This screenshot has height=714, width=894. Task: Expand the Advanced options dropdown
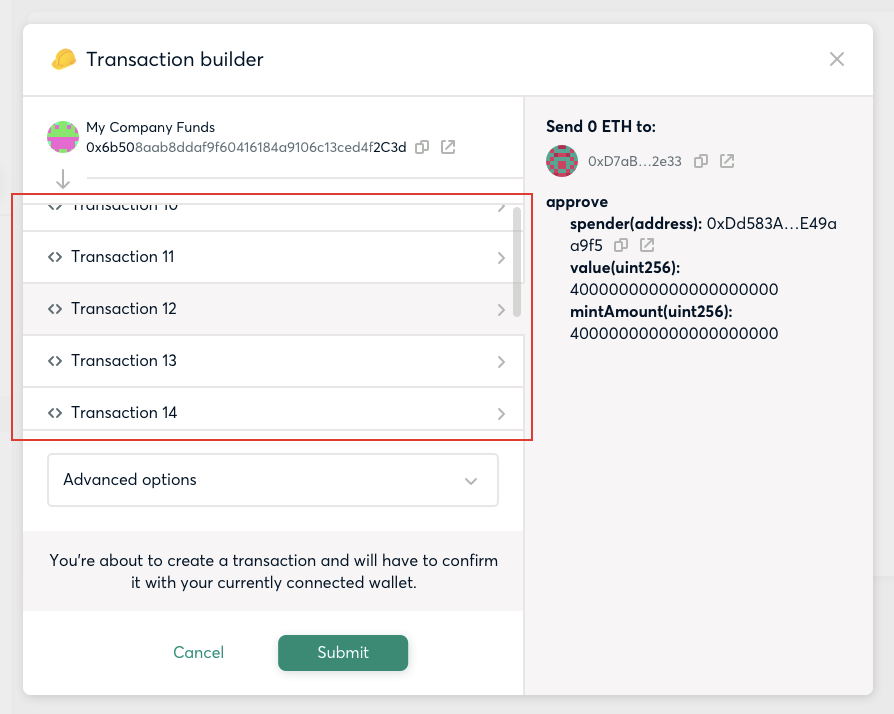pos(273,480)
